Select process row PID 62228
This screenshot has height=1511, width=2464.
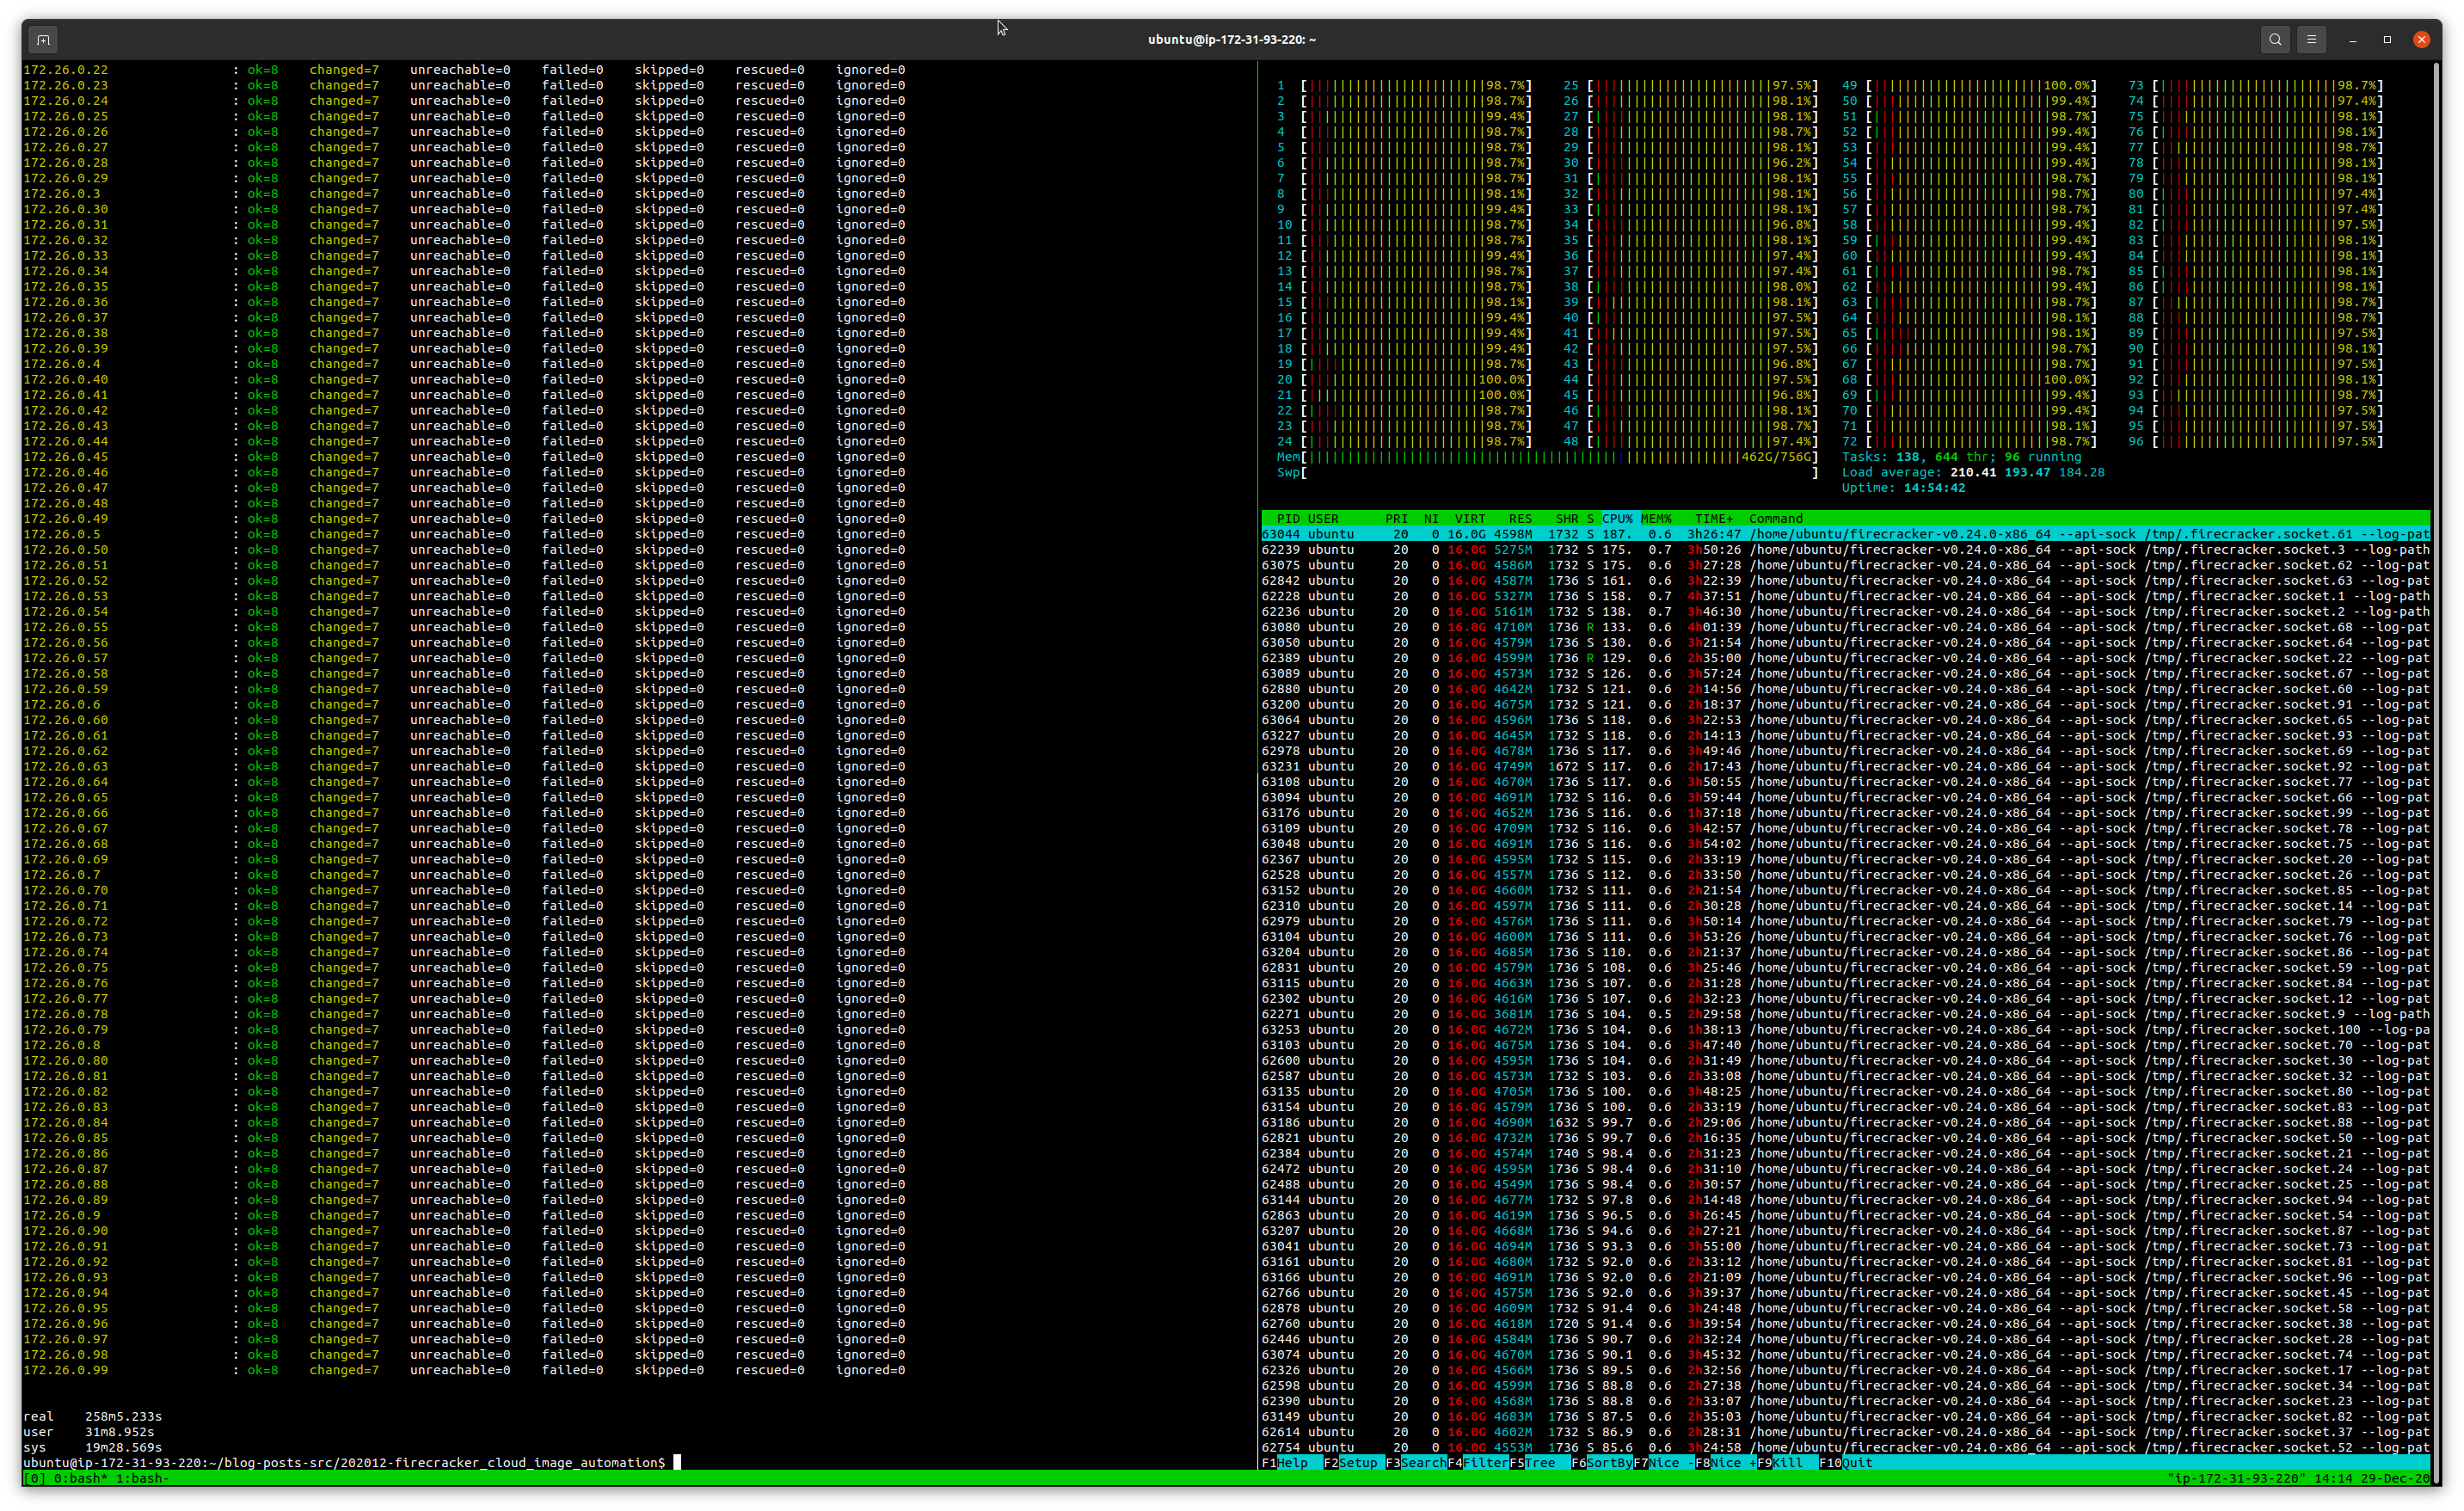pos(1846,596)
